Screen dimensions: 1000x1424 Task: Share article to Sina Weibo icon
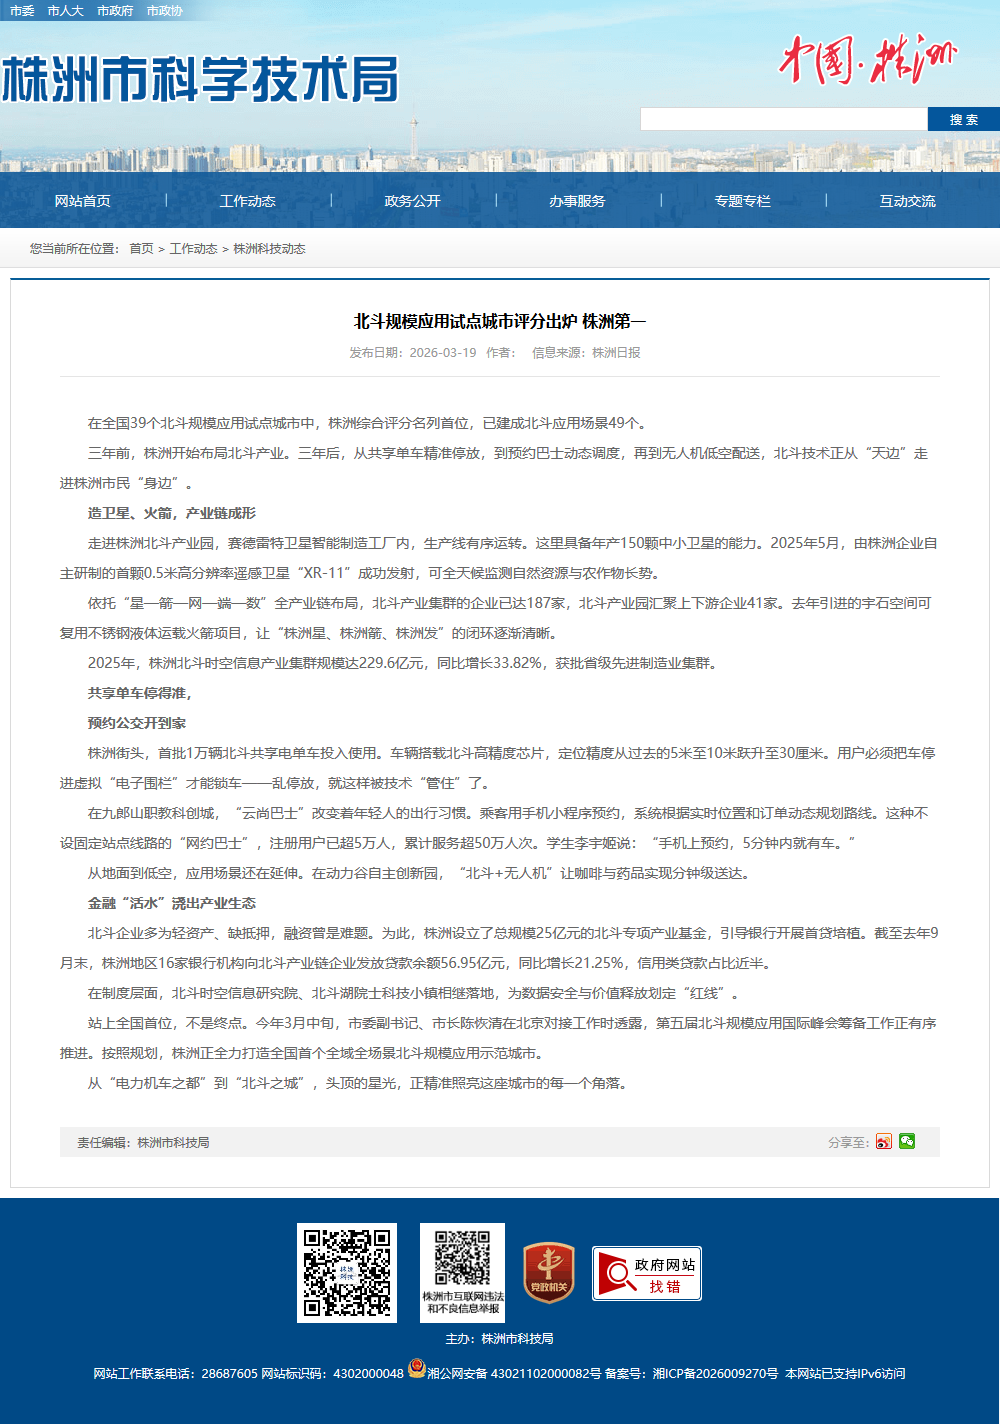pyautogui.click(x=883, y=1142)
